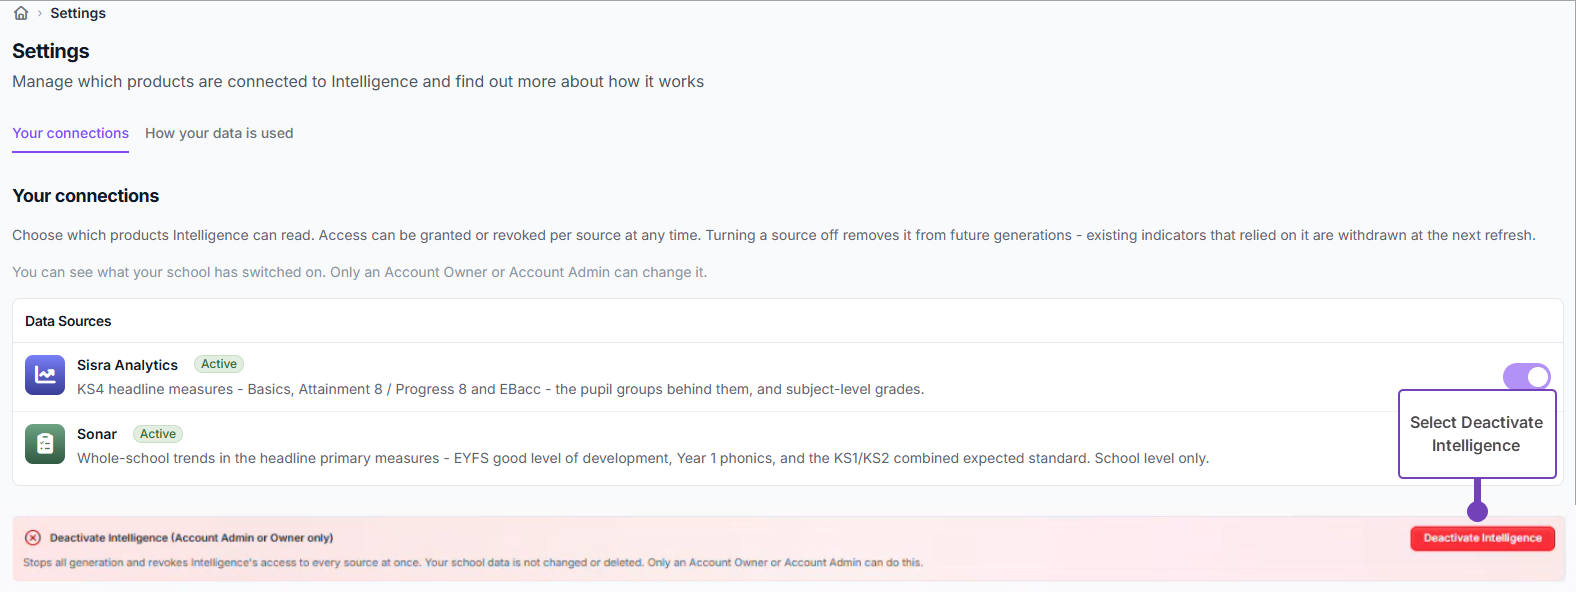The width and height of the screenshot is (1576, 592).
Task: Open the Settings breadcrumb link
Action: click(x=78, y=13)
